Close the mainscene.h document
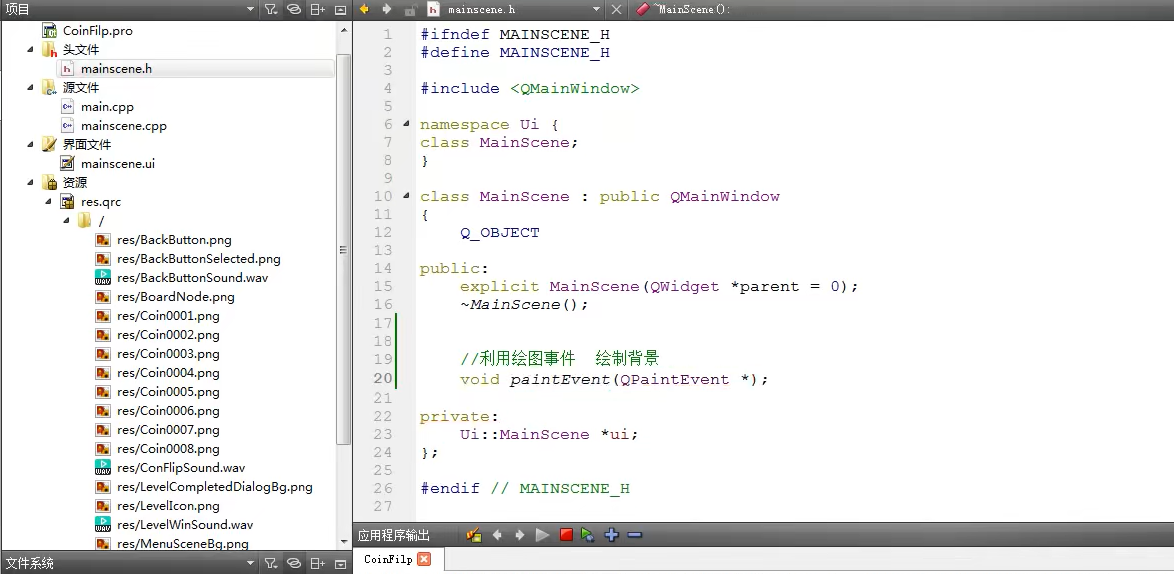This screenshot has height=574, width=1174. (x=616, y=10)
